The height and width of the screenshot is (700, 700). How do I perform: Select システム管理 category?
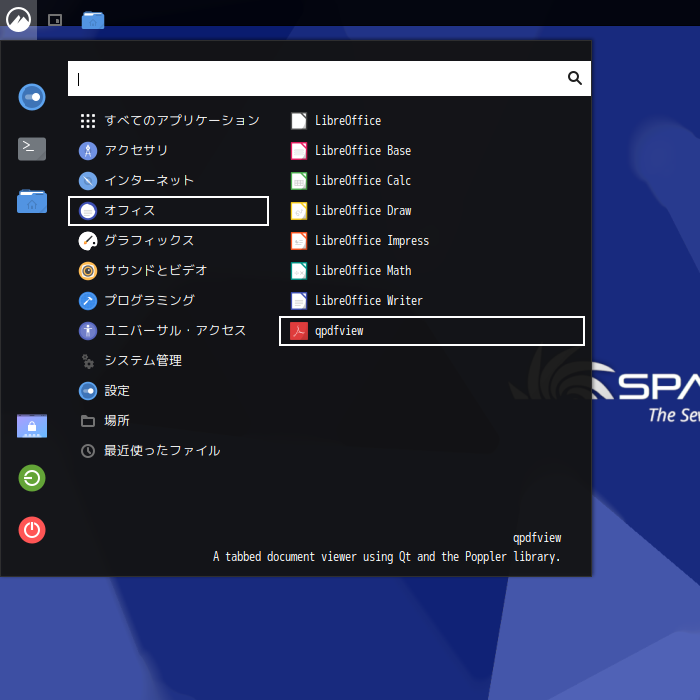click(168, 361)
